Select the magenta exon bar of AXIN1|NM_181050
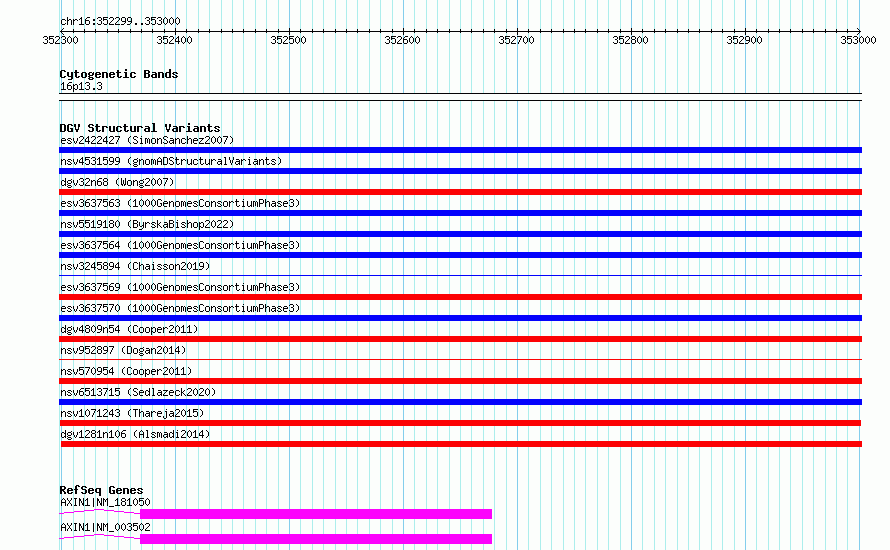 tap(316, 514)
